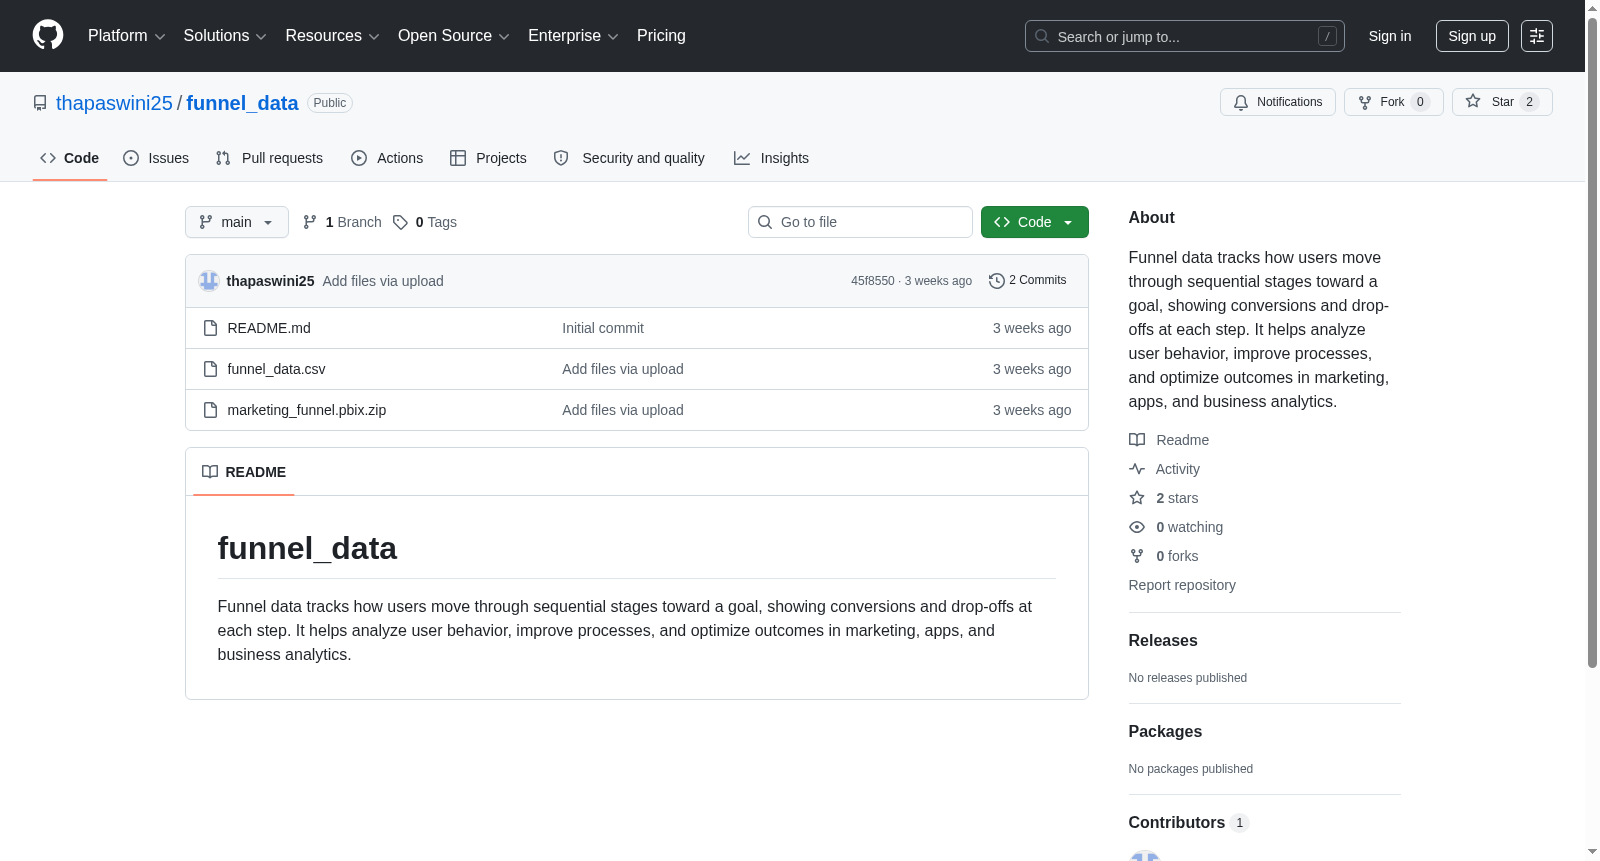Click the fork icon beside 0 forks

point(1137,556)
